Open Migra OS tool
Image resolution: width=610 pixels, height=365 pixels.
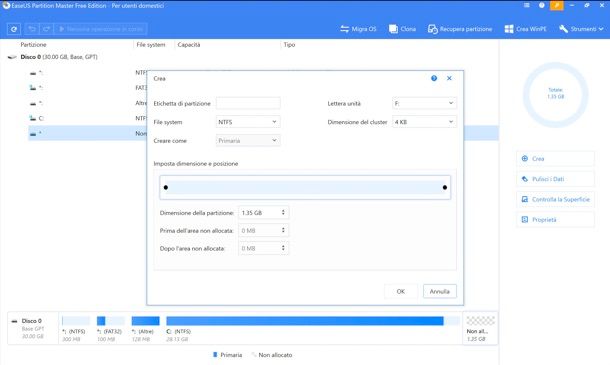click(358, 29)
